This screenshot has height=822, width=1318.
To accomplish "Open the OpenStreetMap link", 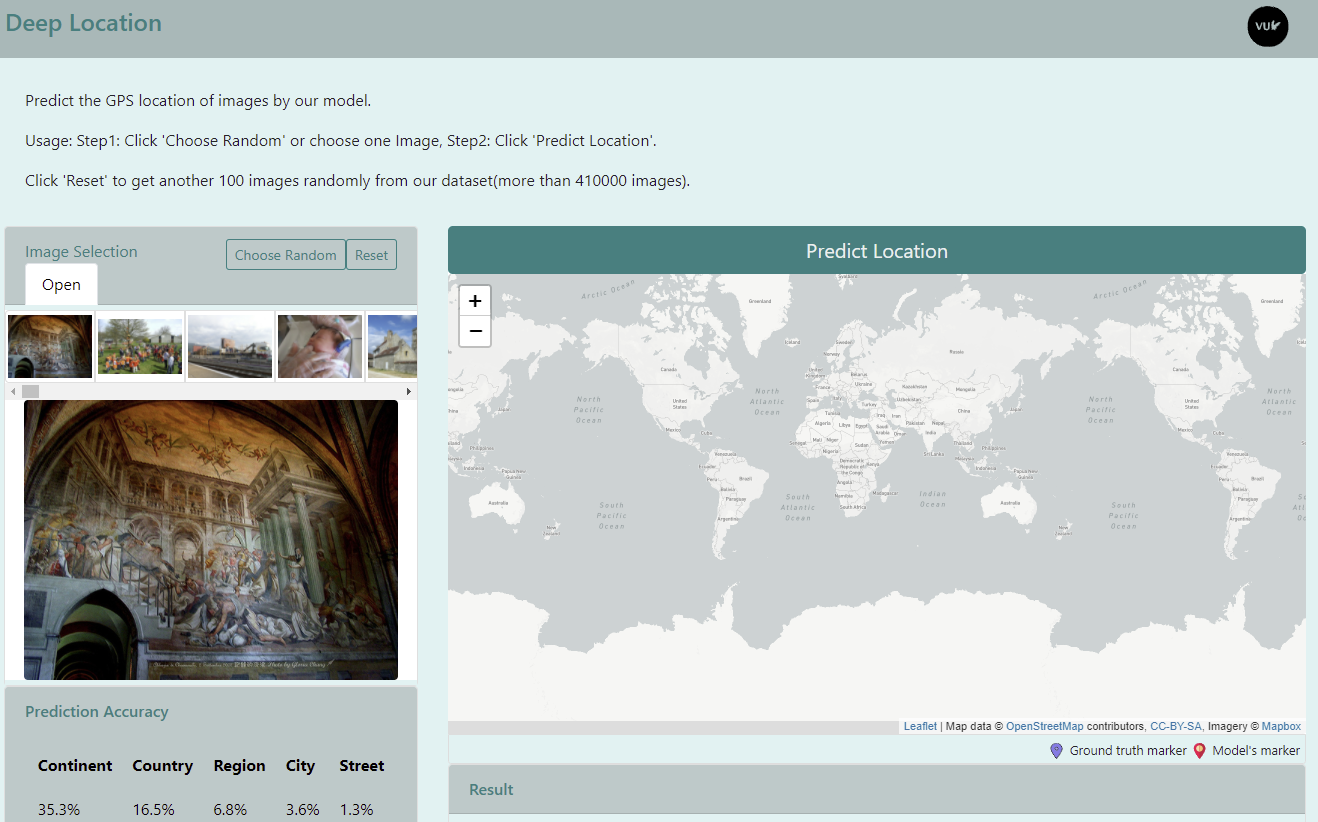I will 1044,726.
